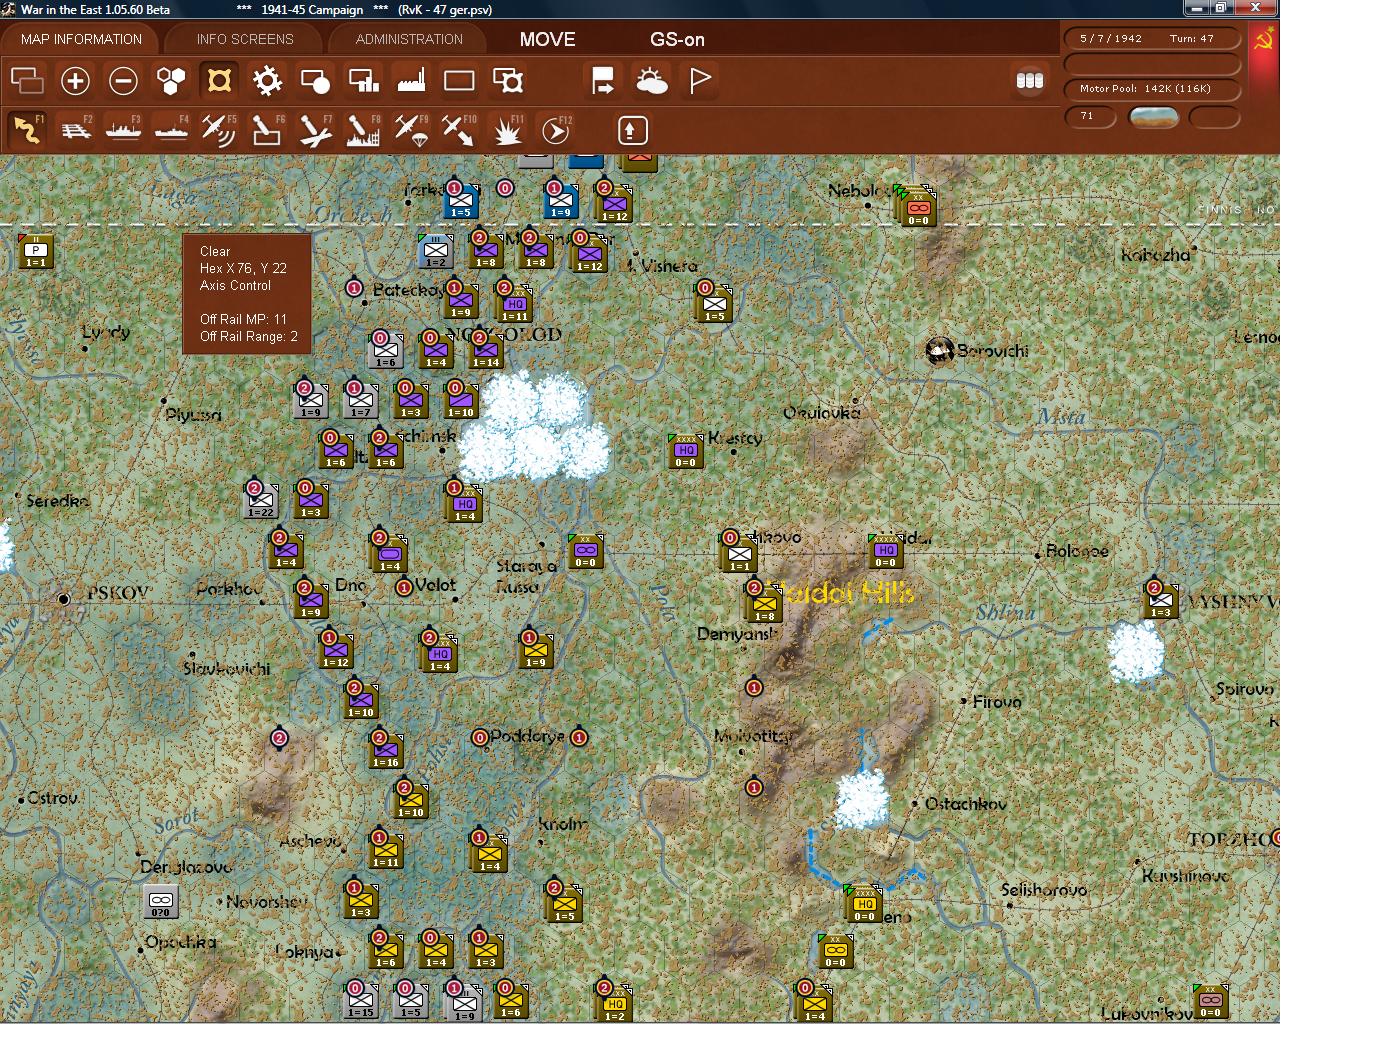Image resolution: width=1383 pixels, height=1037 pixels.
Task: Select the F10 air transfer mode icon
Action: coord(459,130)
